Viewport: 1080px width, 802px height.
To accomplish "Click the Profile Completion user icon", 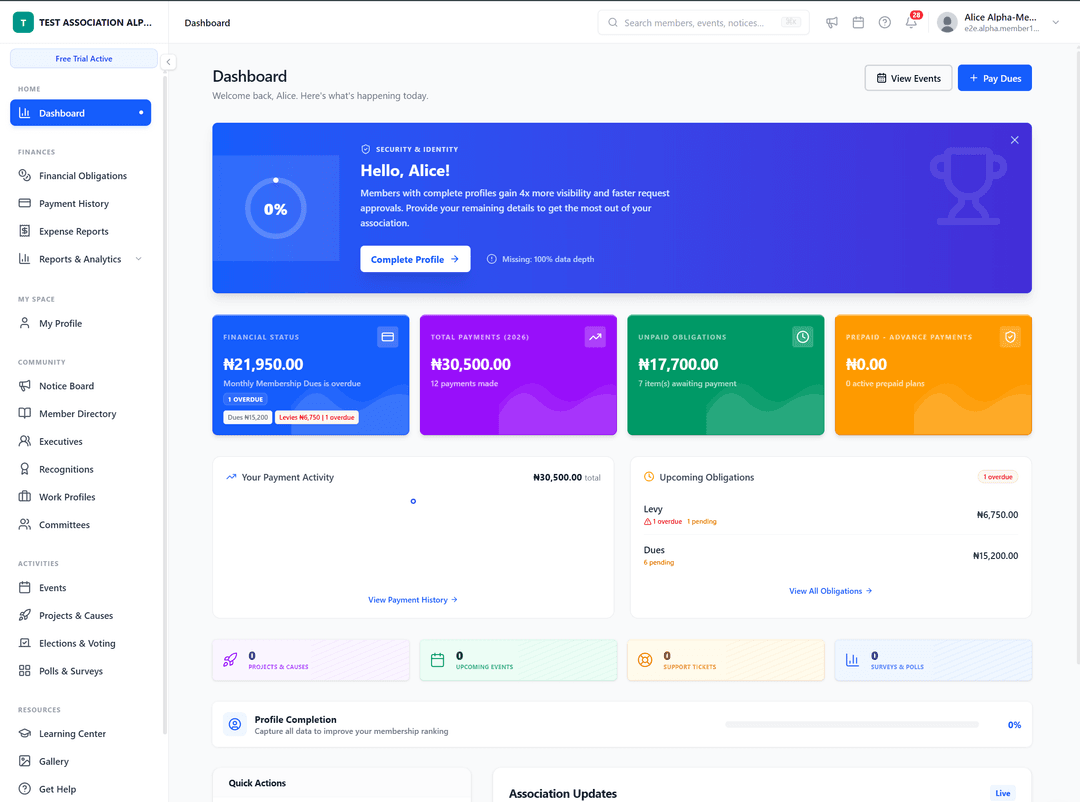I will pos(235,724).
